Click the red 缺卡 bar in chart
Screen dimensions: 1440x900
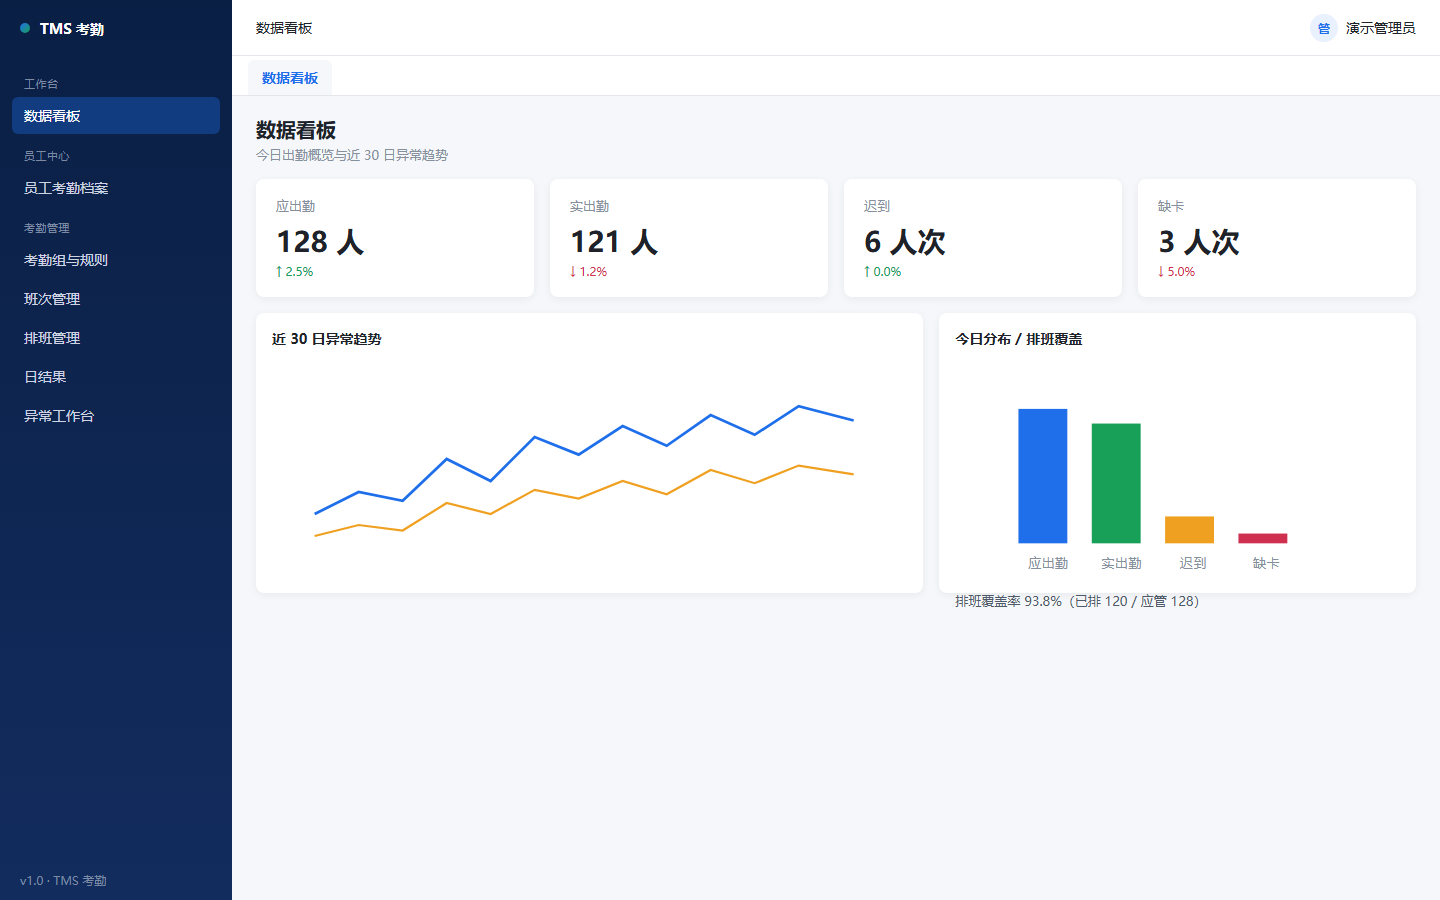pyautogui.click(x=1263, y=538)
